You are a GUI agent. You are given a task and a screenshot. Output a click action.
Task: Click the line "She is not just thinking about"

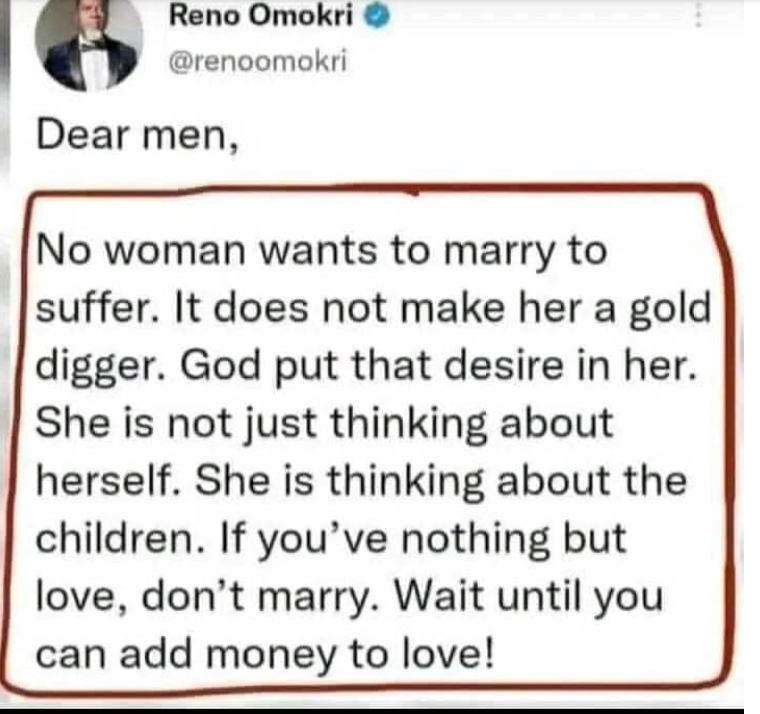click(323, 425)
